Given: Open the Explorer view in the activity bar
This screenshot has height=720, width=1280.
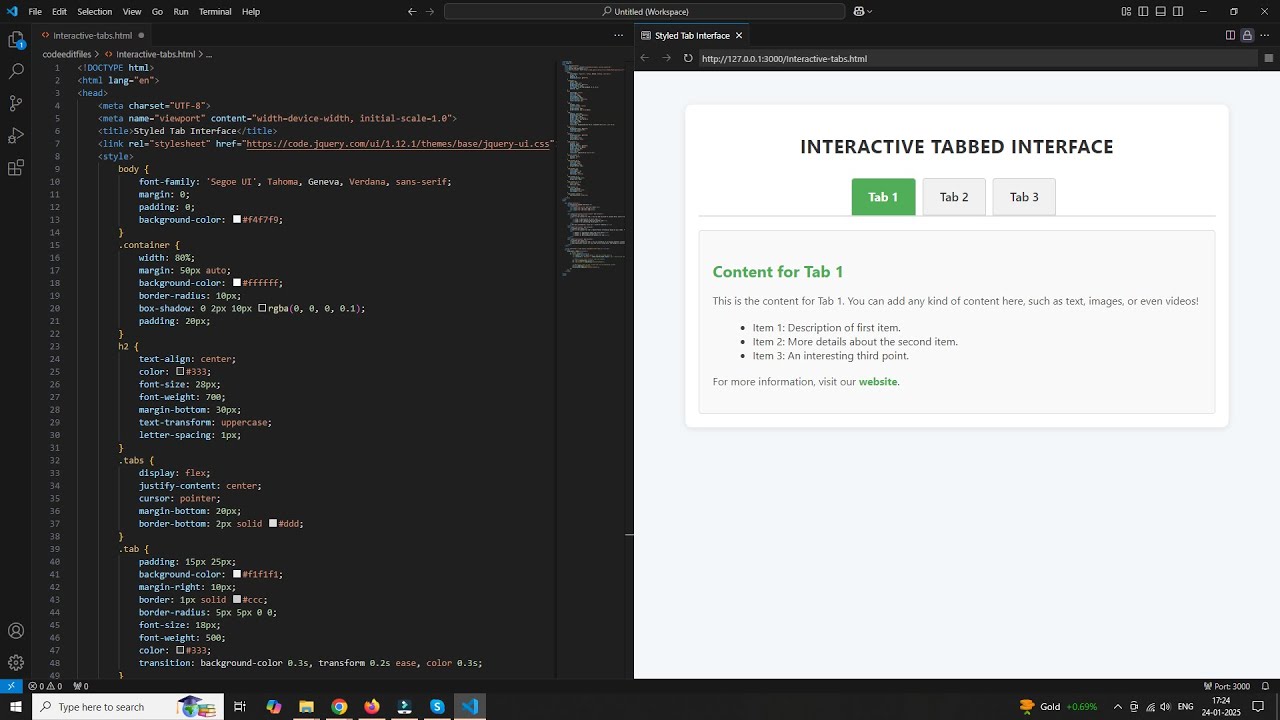Looking at the screenshot, I should pyautogui.click(x=16, y=40).
